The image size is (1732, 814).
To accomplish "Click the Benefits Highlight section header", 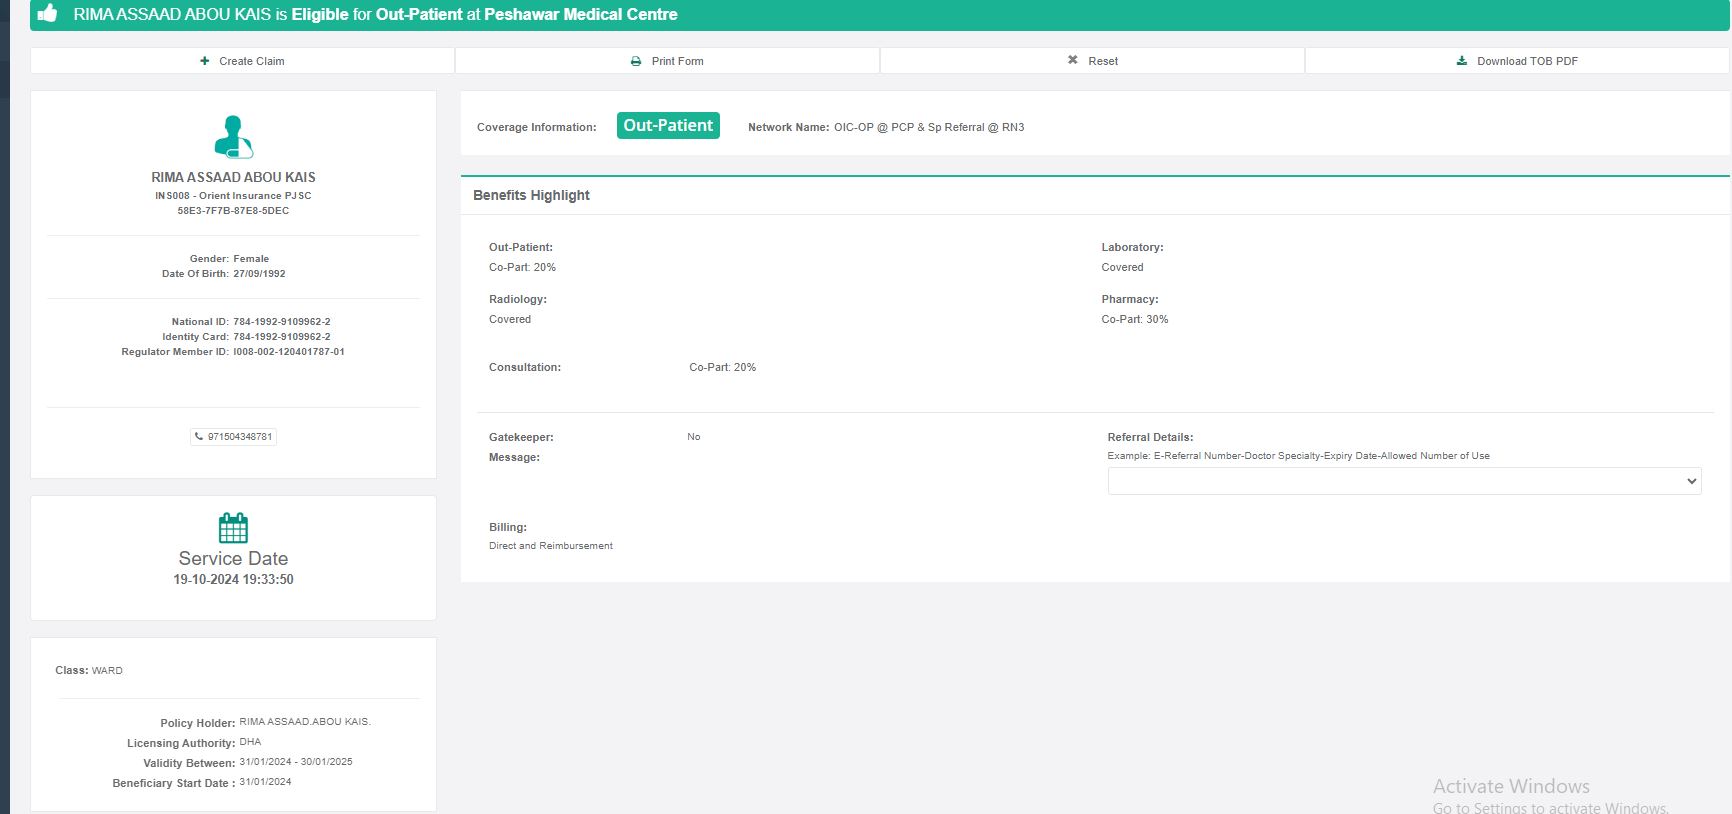I will click(x=531, y=195).
